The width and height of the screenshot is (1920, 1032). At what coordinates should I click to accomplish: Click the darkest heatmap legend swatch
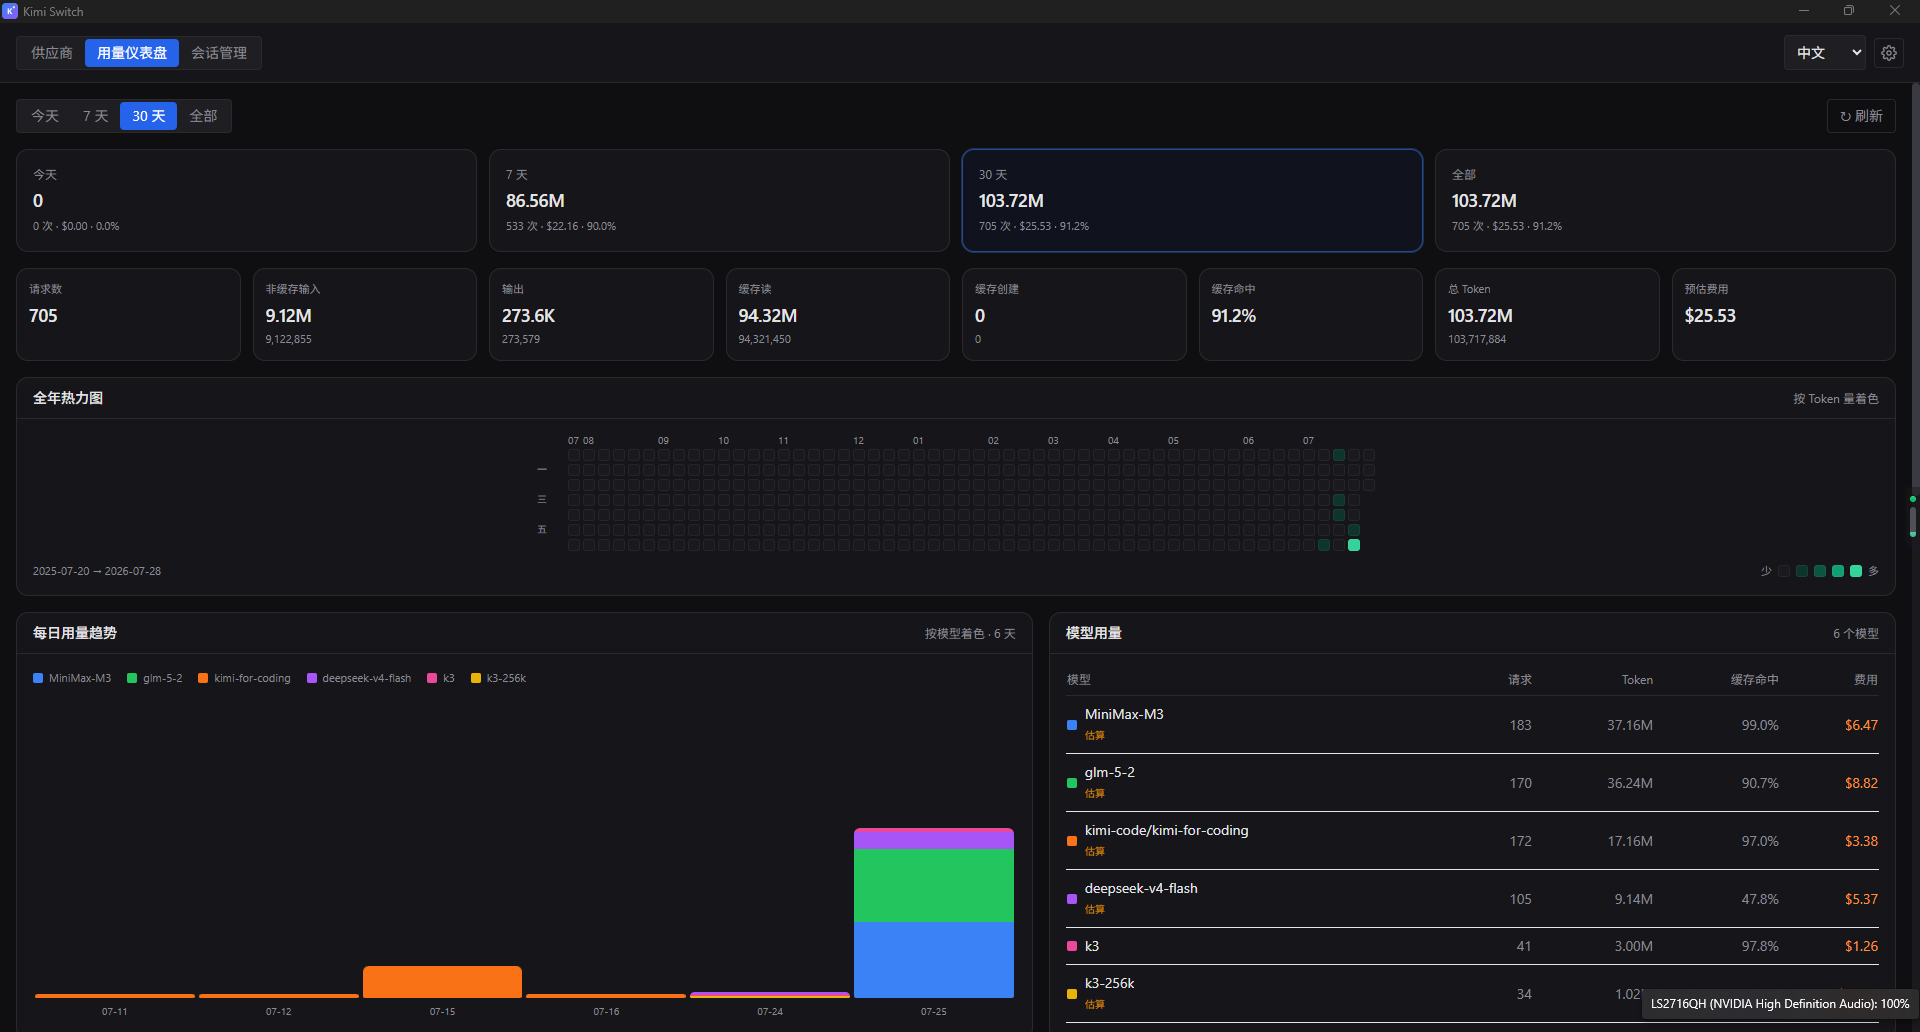coord(1784,571)
